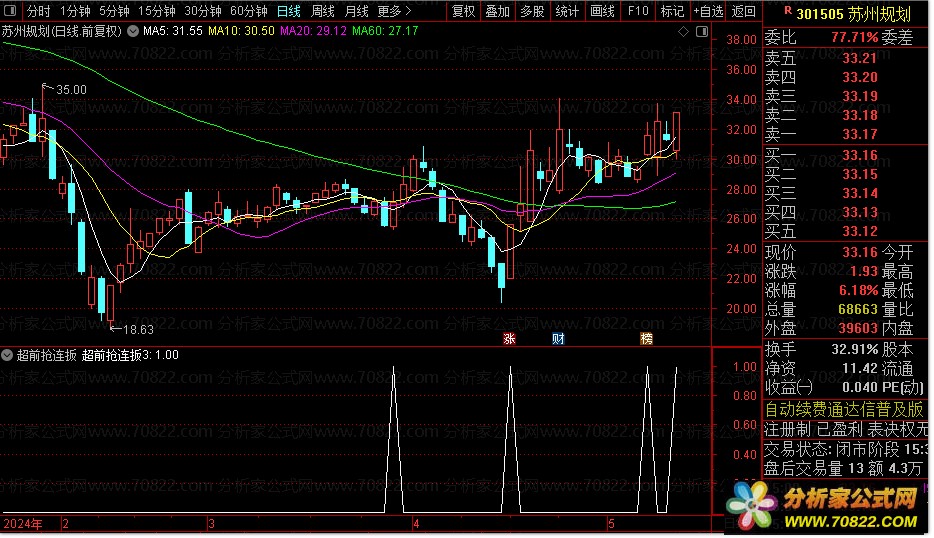The width and height of the screenshot is (934, 538).
Task: Open the 统计 statistics tool
Action: pos(566,11)
